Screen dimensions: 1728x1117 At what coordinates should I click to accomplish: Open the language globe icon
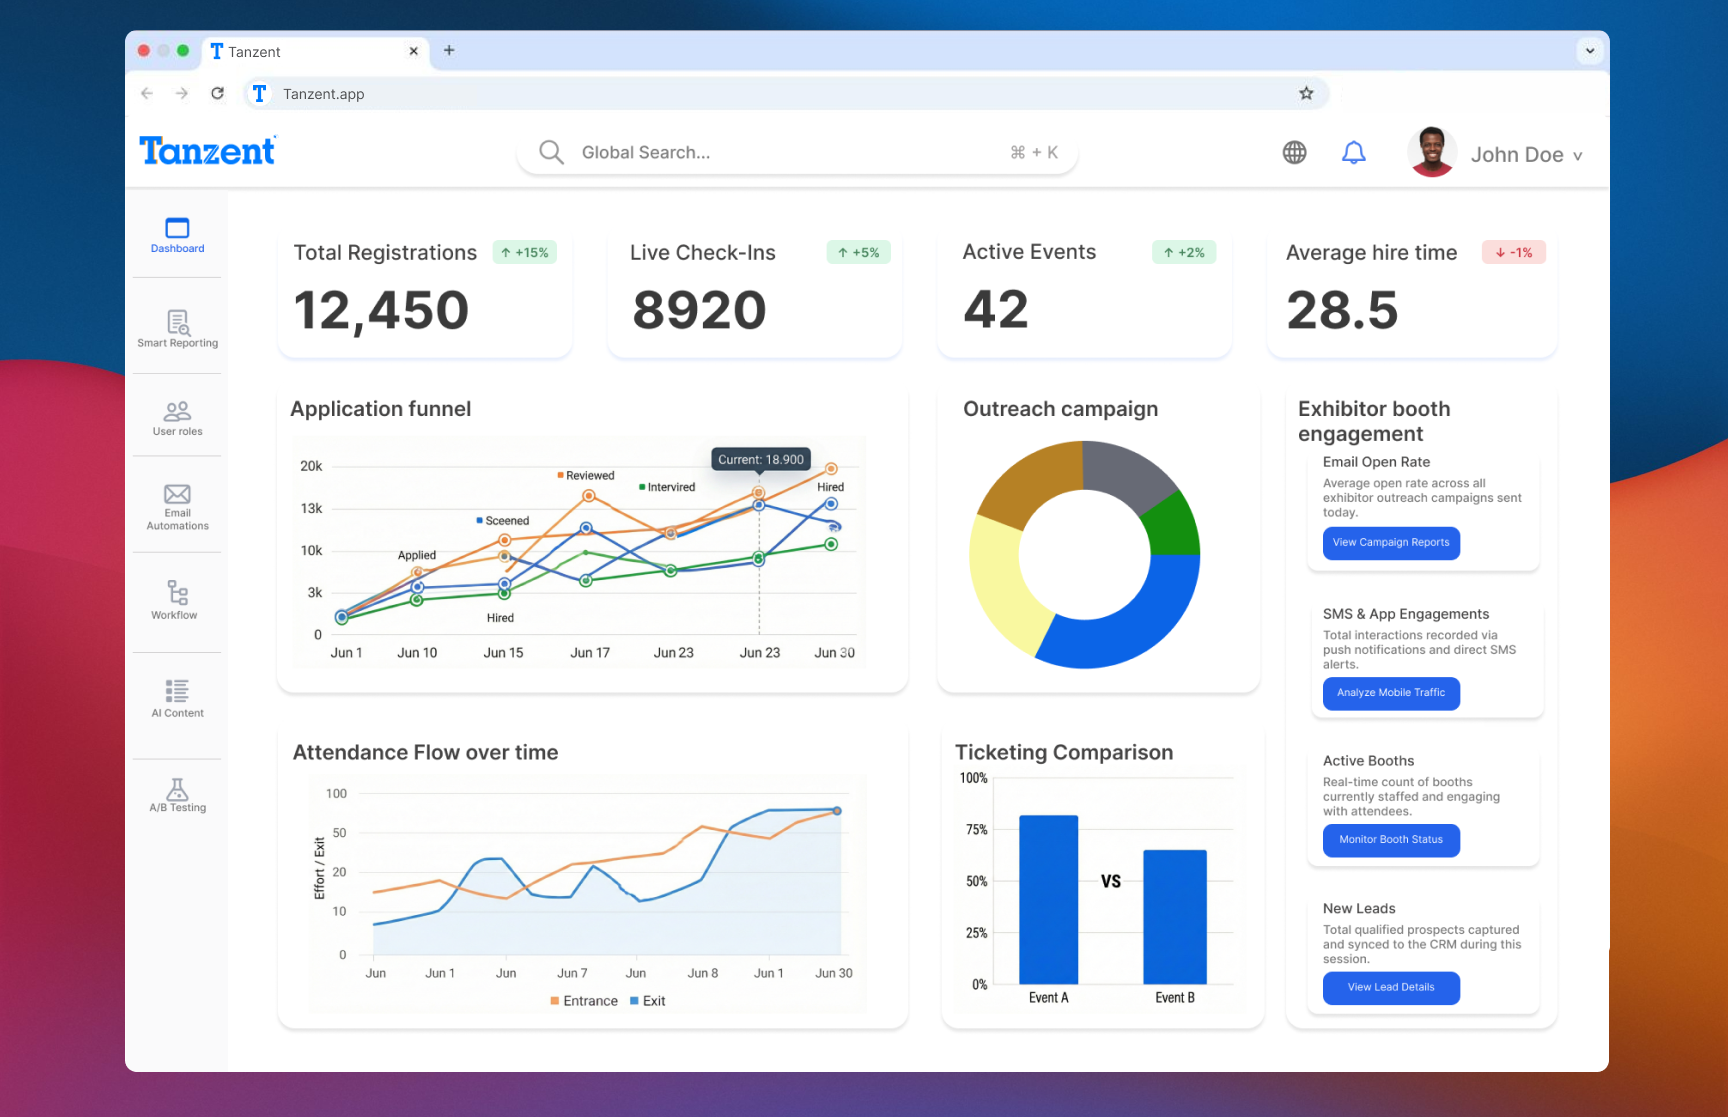pos(1294,153)
